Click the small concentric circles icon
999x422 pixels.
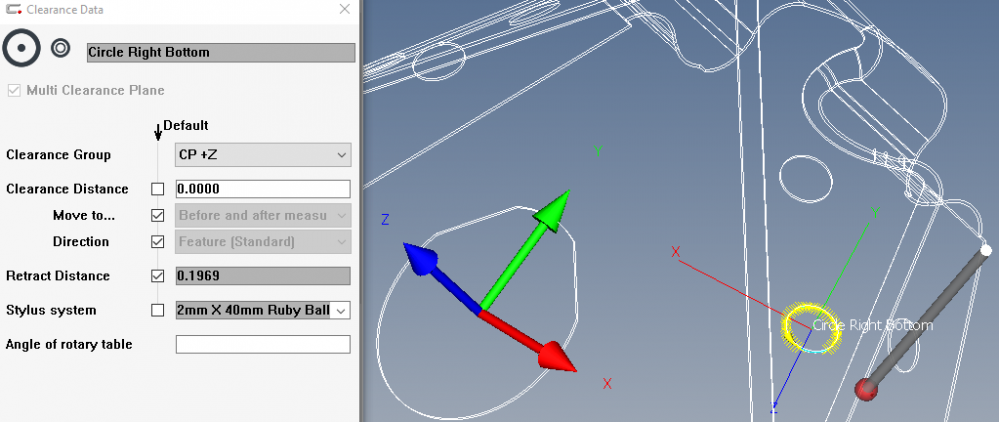click(x=60, y=48)
